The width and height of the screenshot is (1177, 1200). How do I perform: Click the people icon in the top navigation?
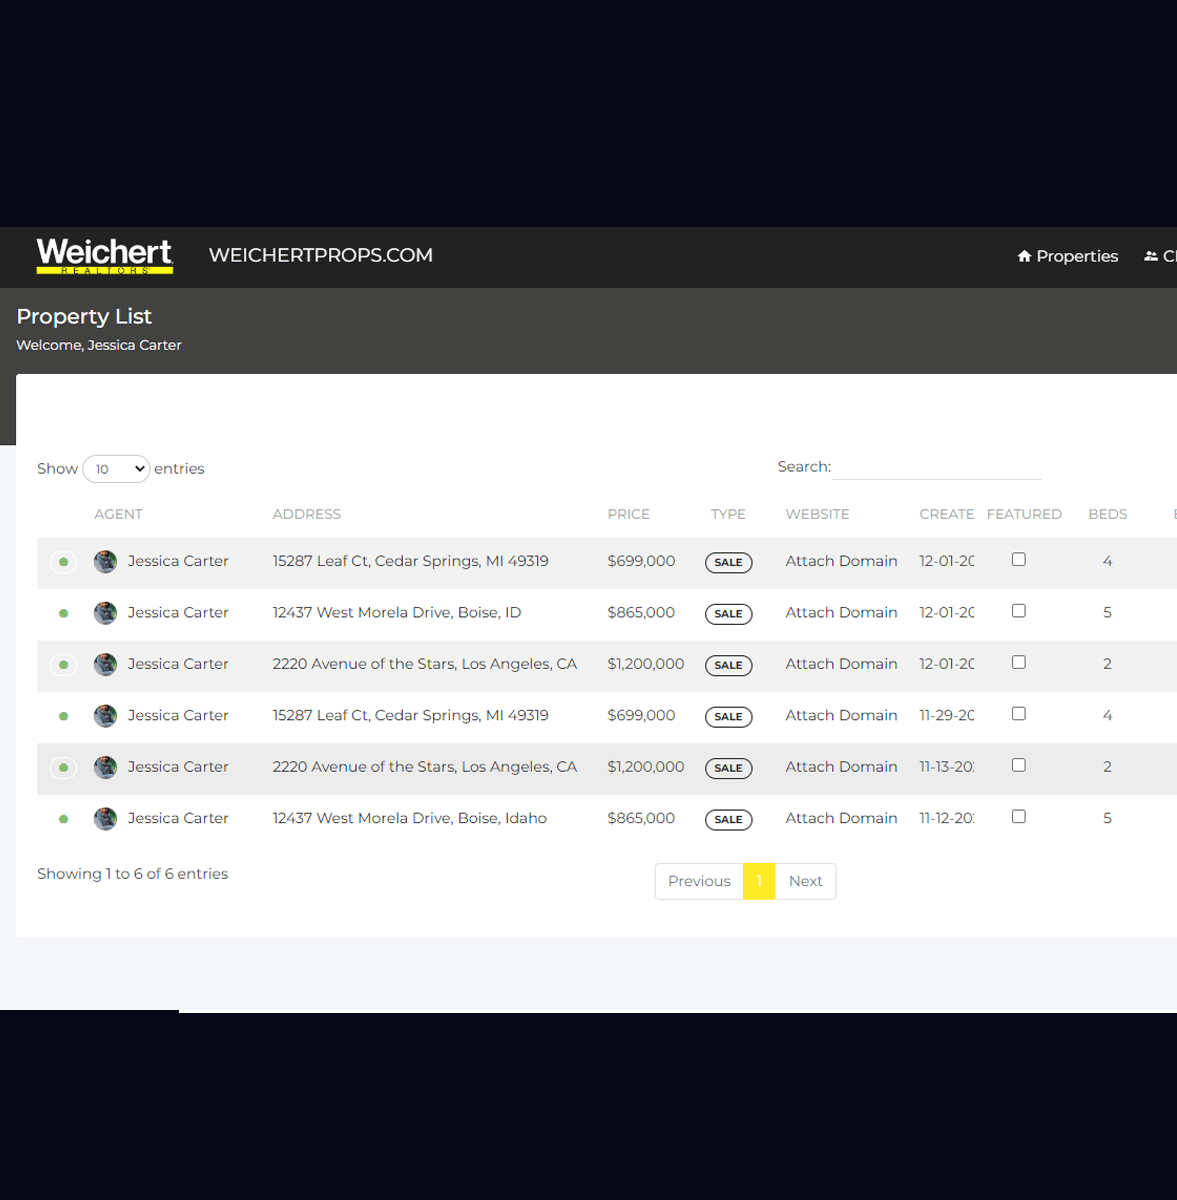pyautogui.click(x=1151, y=257)
